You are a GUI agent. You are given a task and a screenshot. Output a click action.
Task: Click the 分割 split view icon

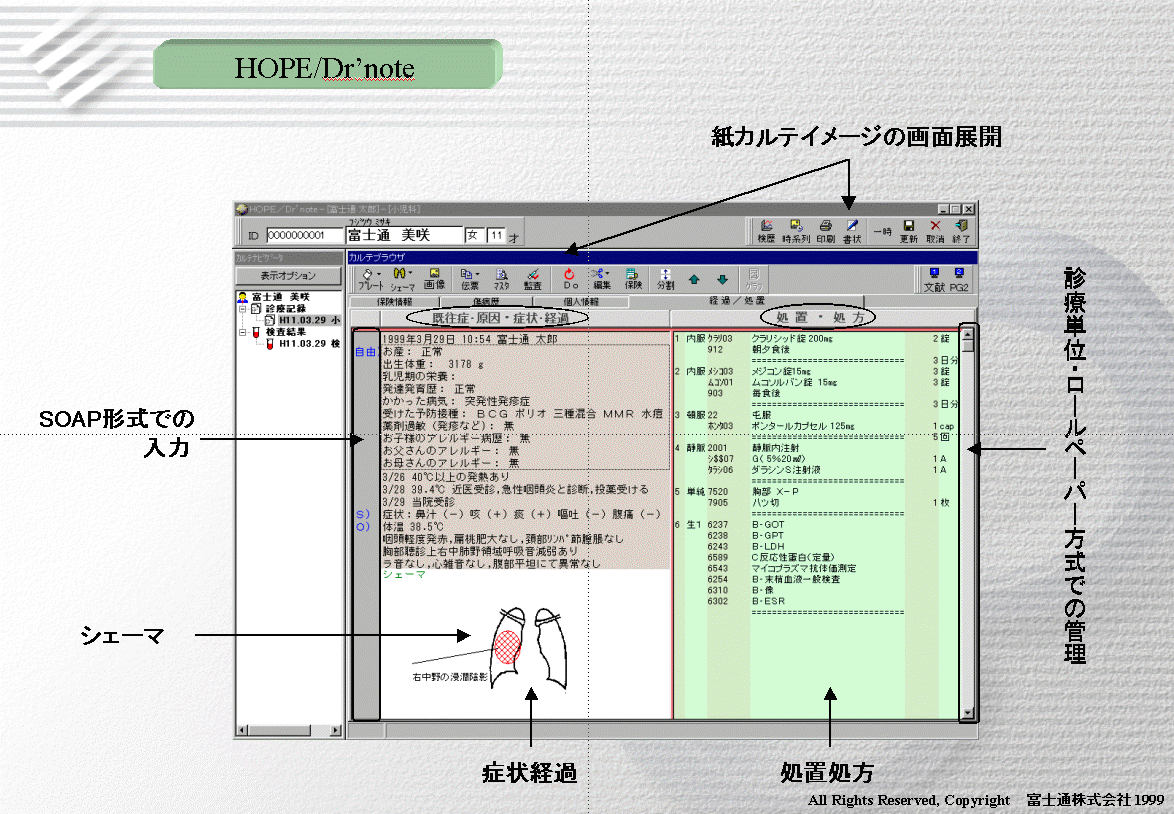(665, 277)
